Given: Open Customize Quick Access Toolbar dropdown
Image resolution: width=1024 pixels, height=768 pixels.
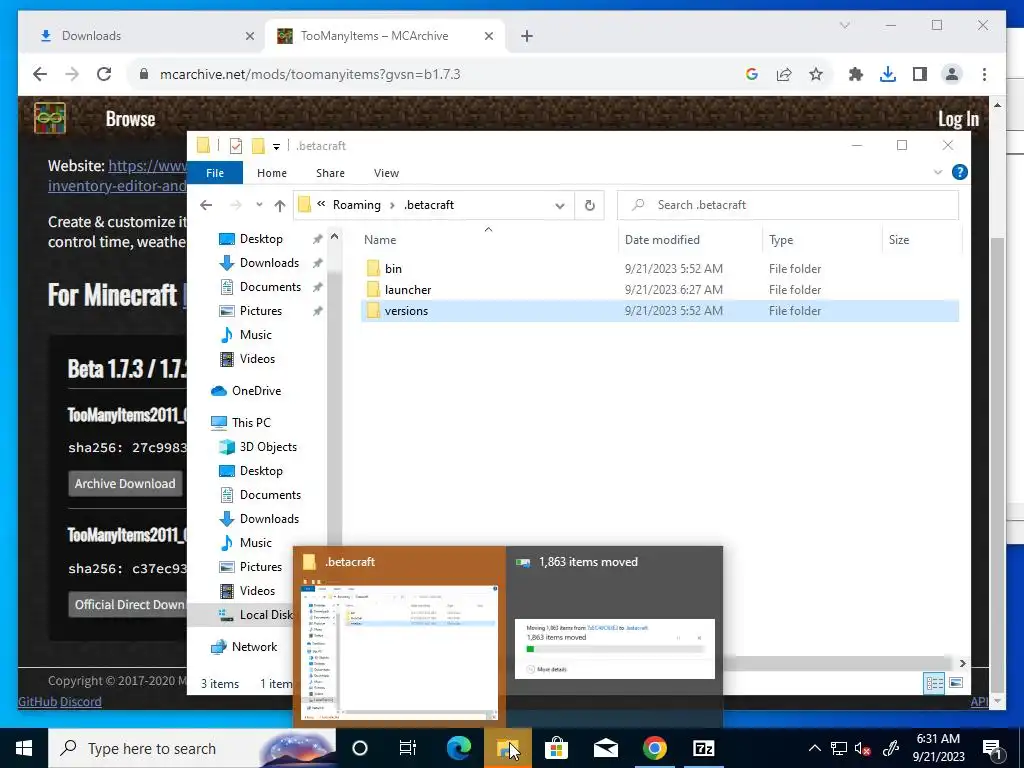Looking at the screenshot, I should click(276, 147).
